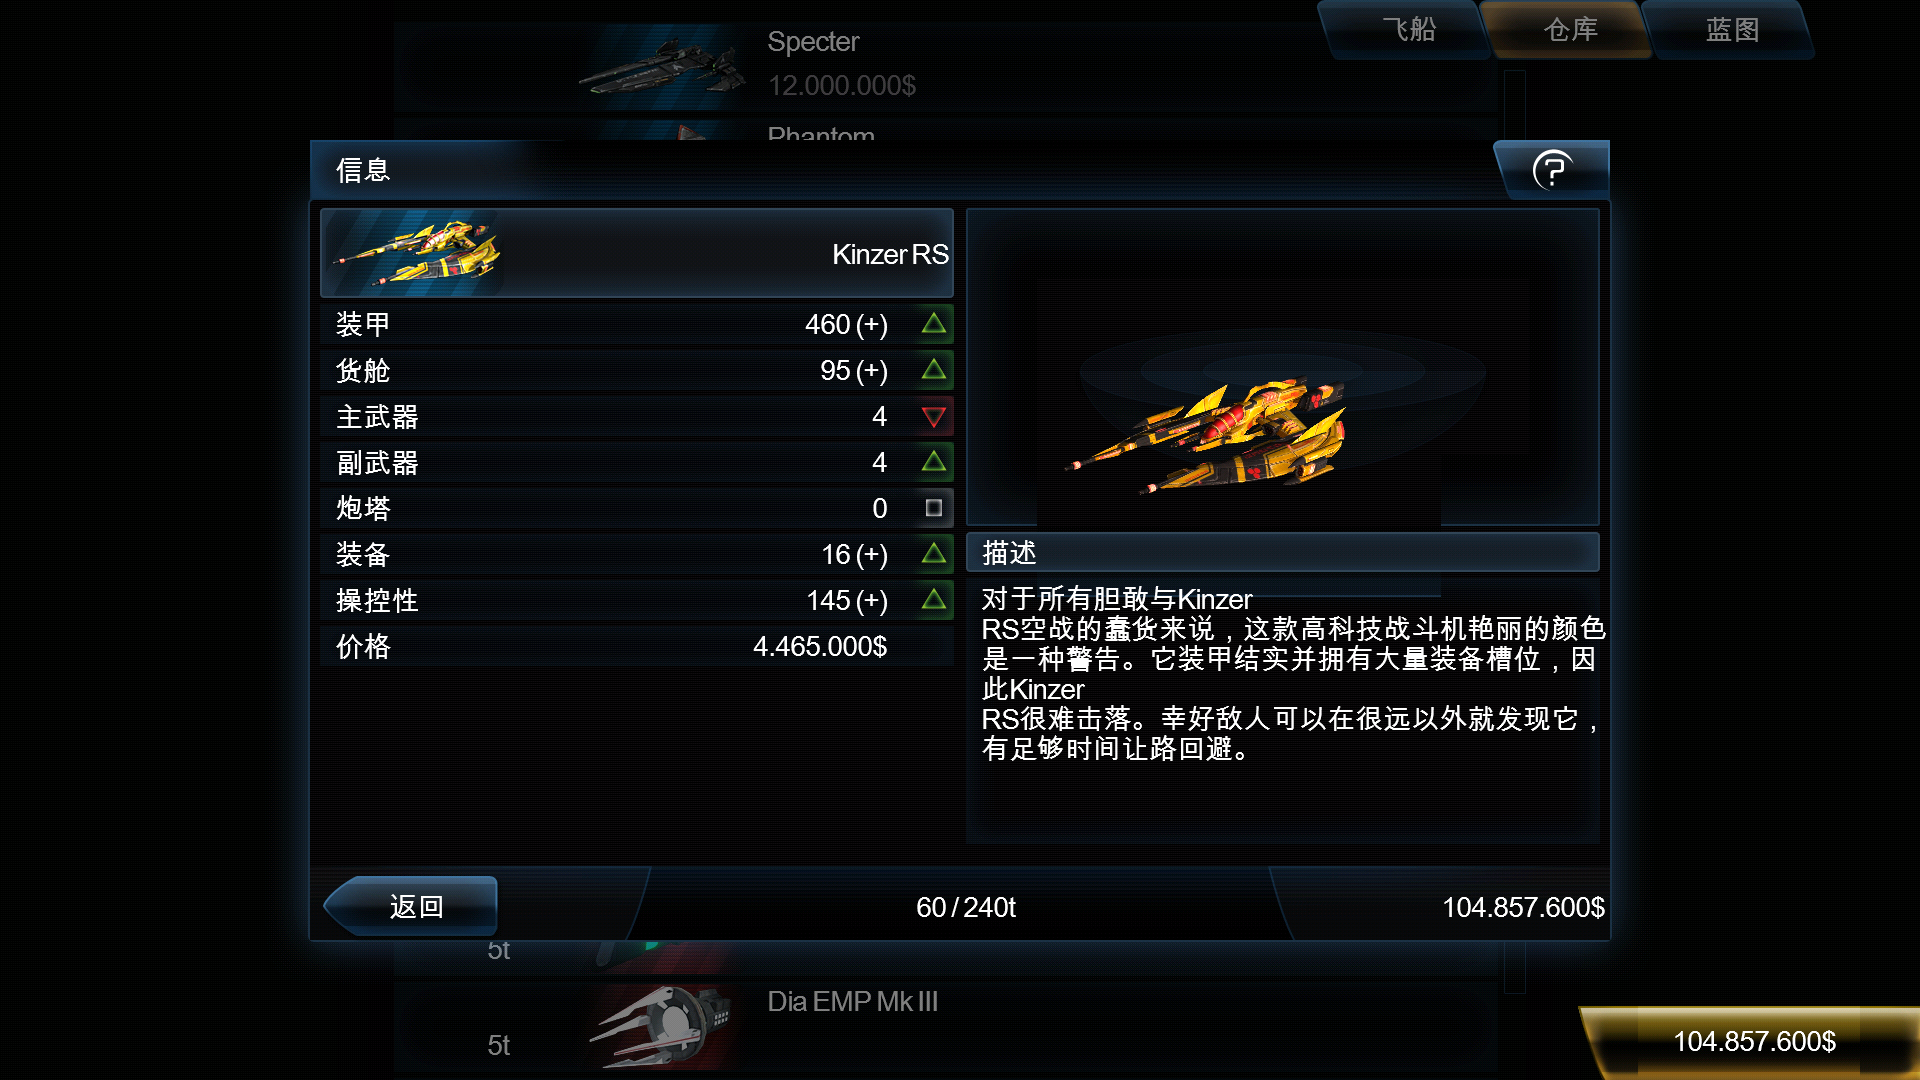Click red down arrow beside 主武器

934,416
